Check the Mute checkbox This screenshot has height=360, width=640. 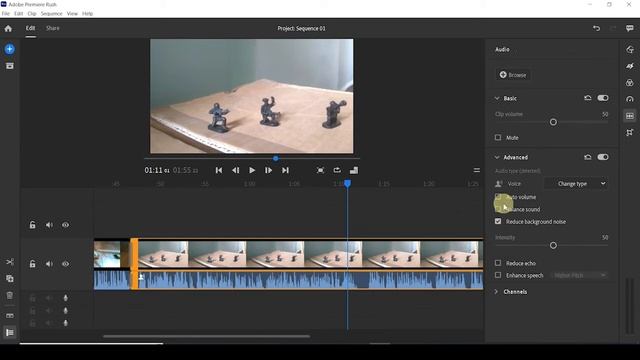498,138
